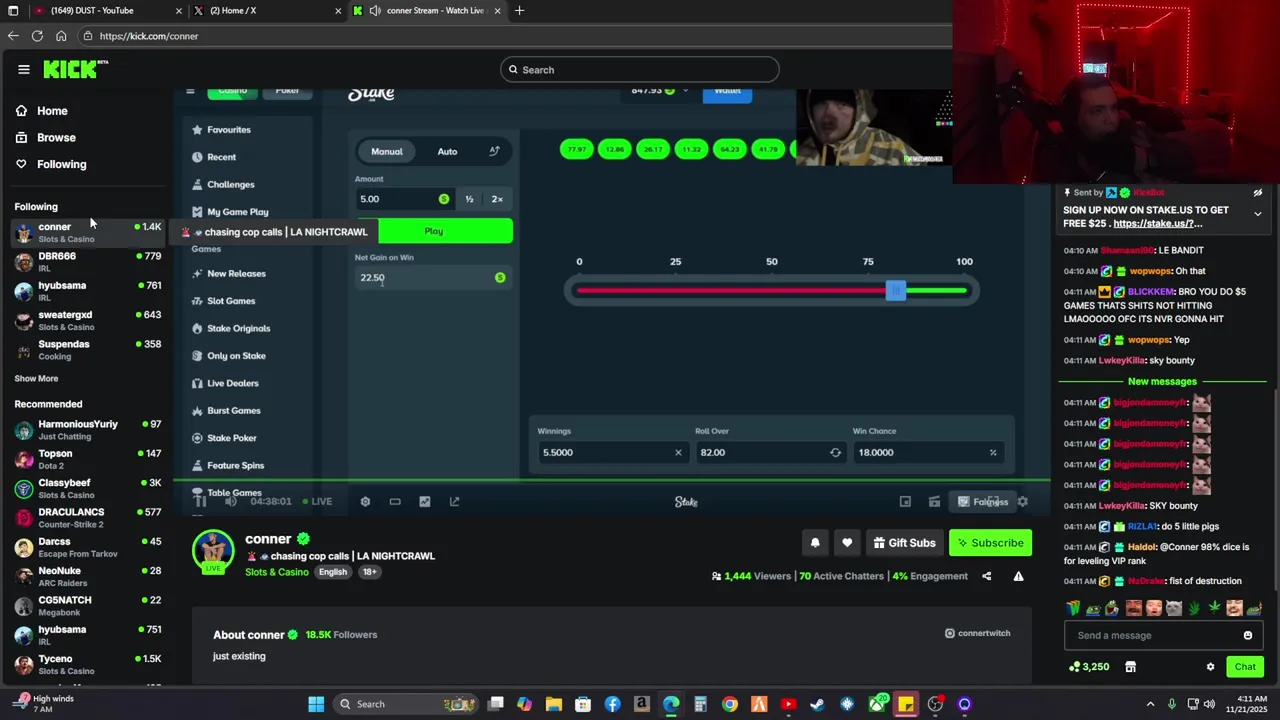Screen dimensions: 1280x720
Task: Go back in browser
Action: (13, 36)
